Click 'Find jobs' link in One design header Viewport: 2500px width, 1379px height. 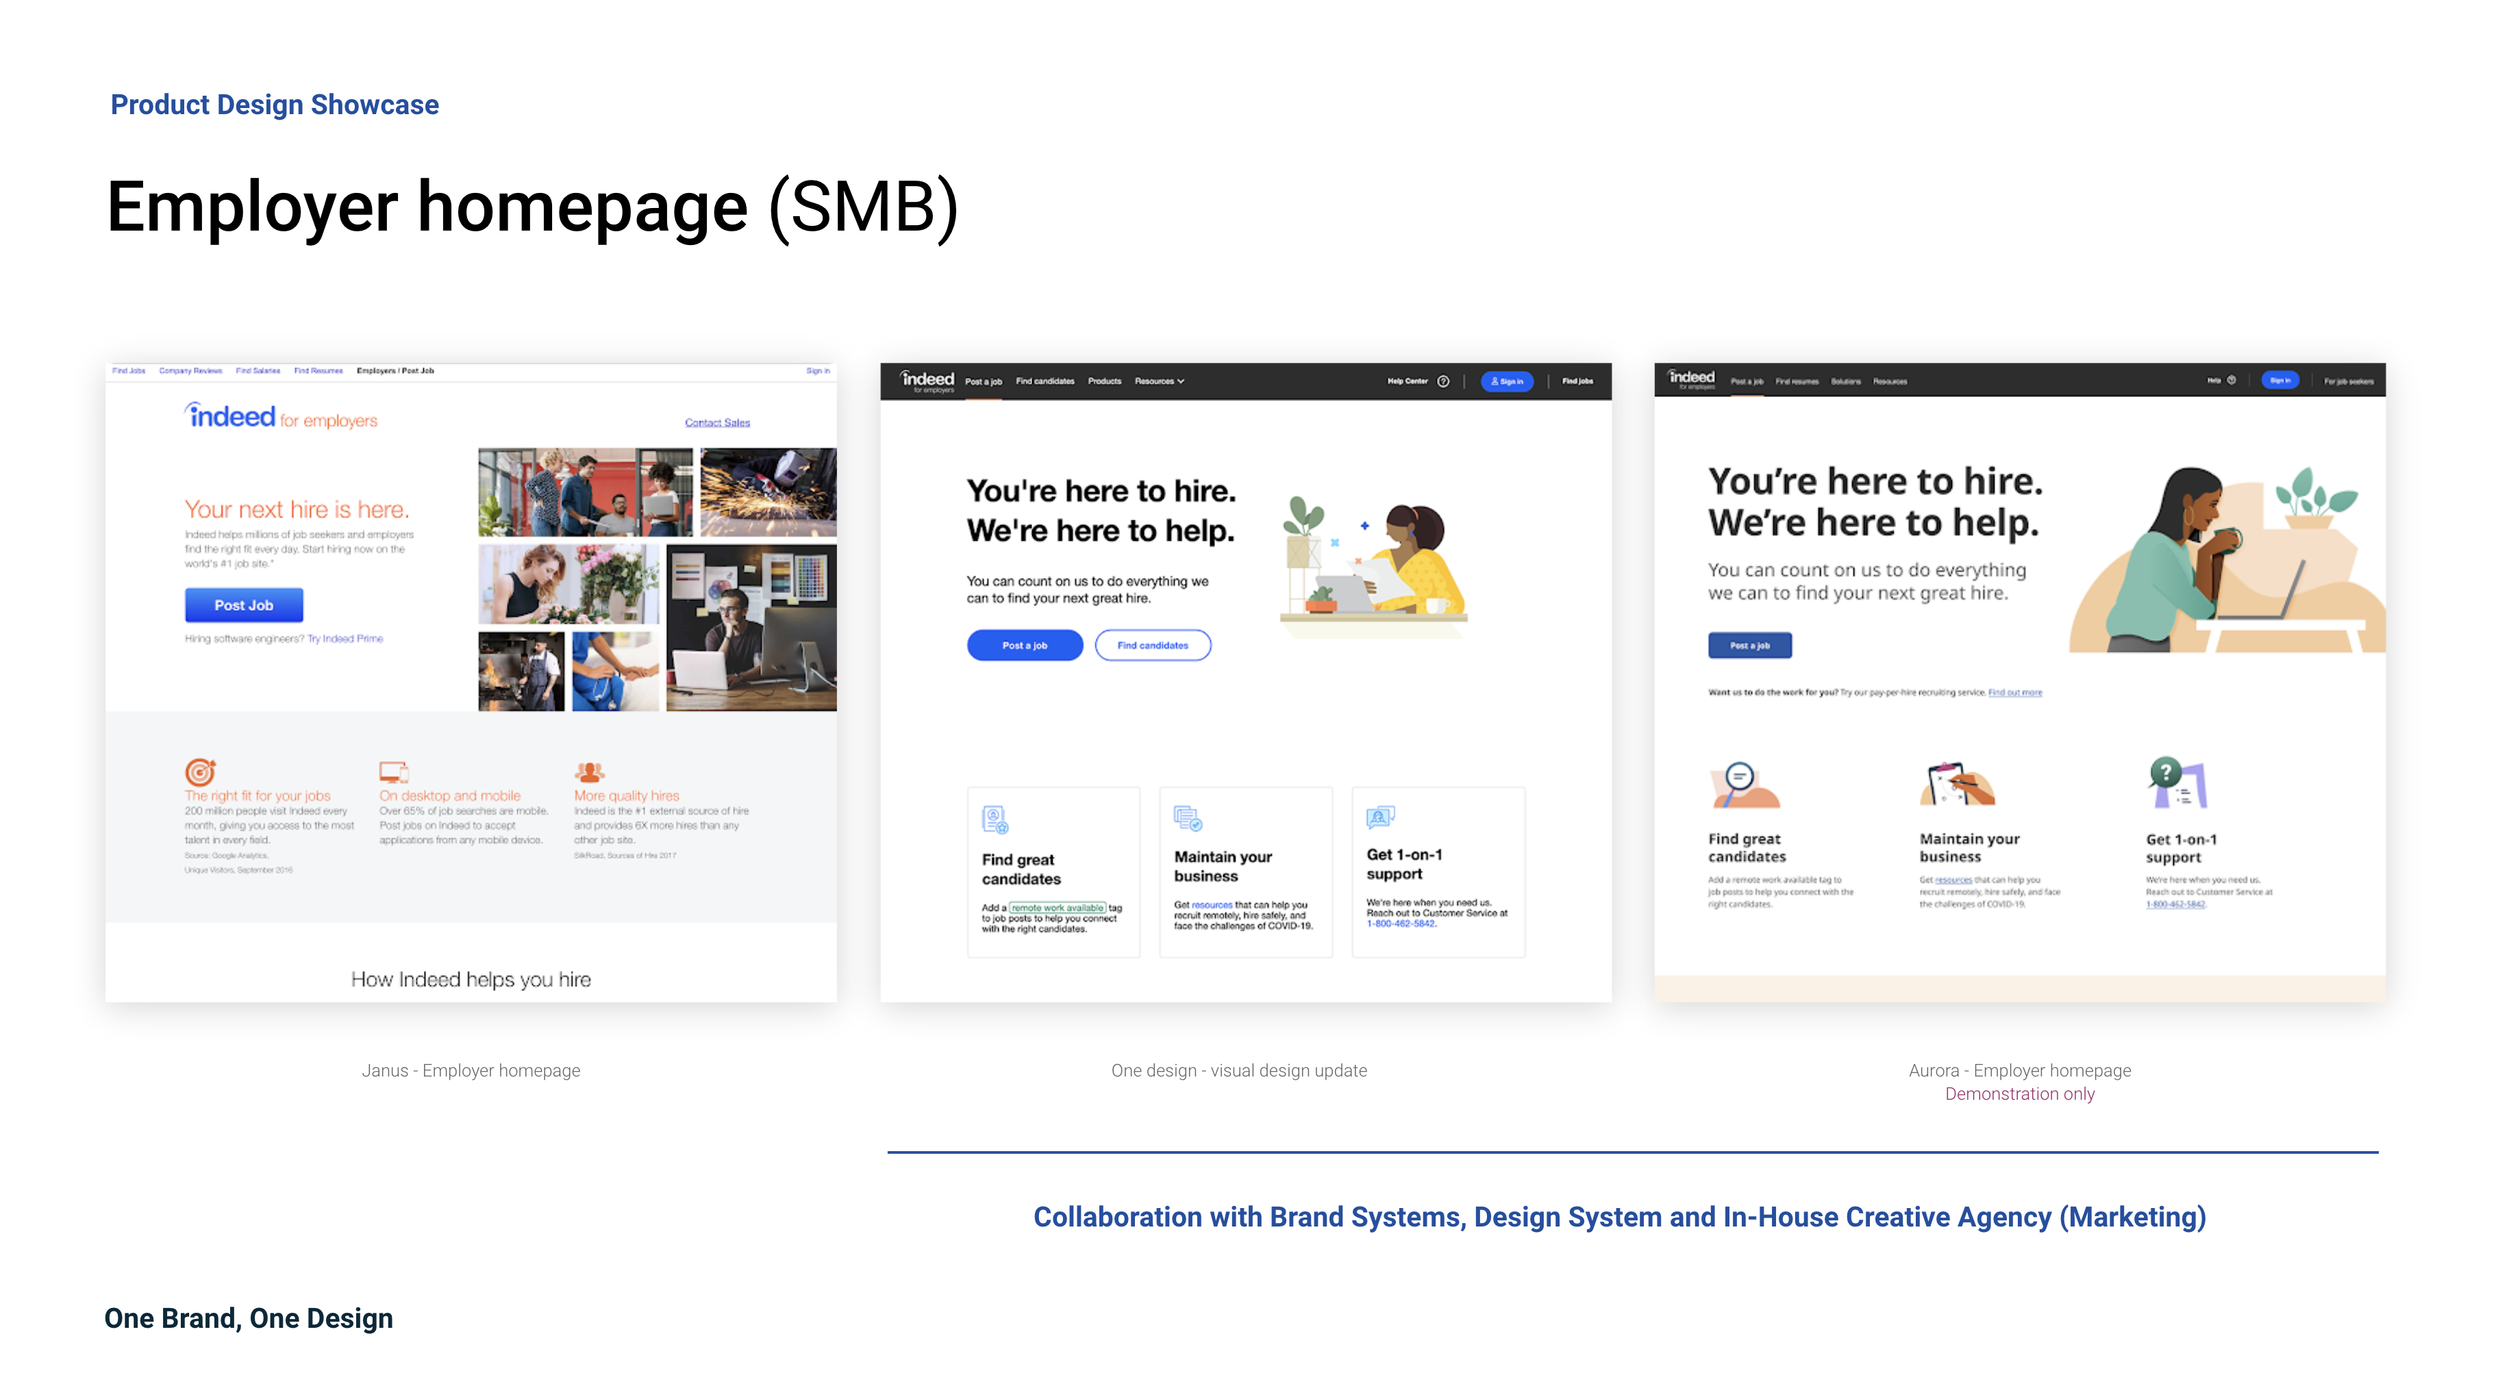[1578, 381]
